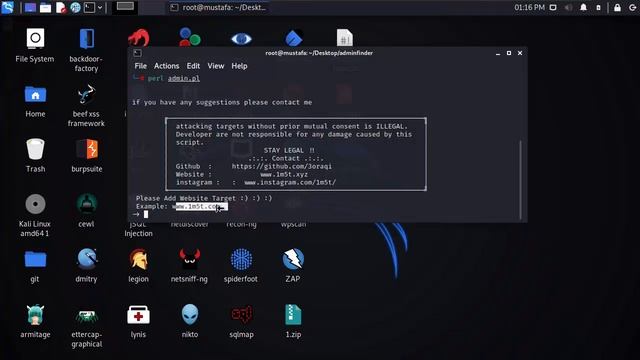
Task: Select the workspace switcher in the panel
Action: 125,7
